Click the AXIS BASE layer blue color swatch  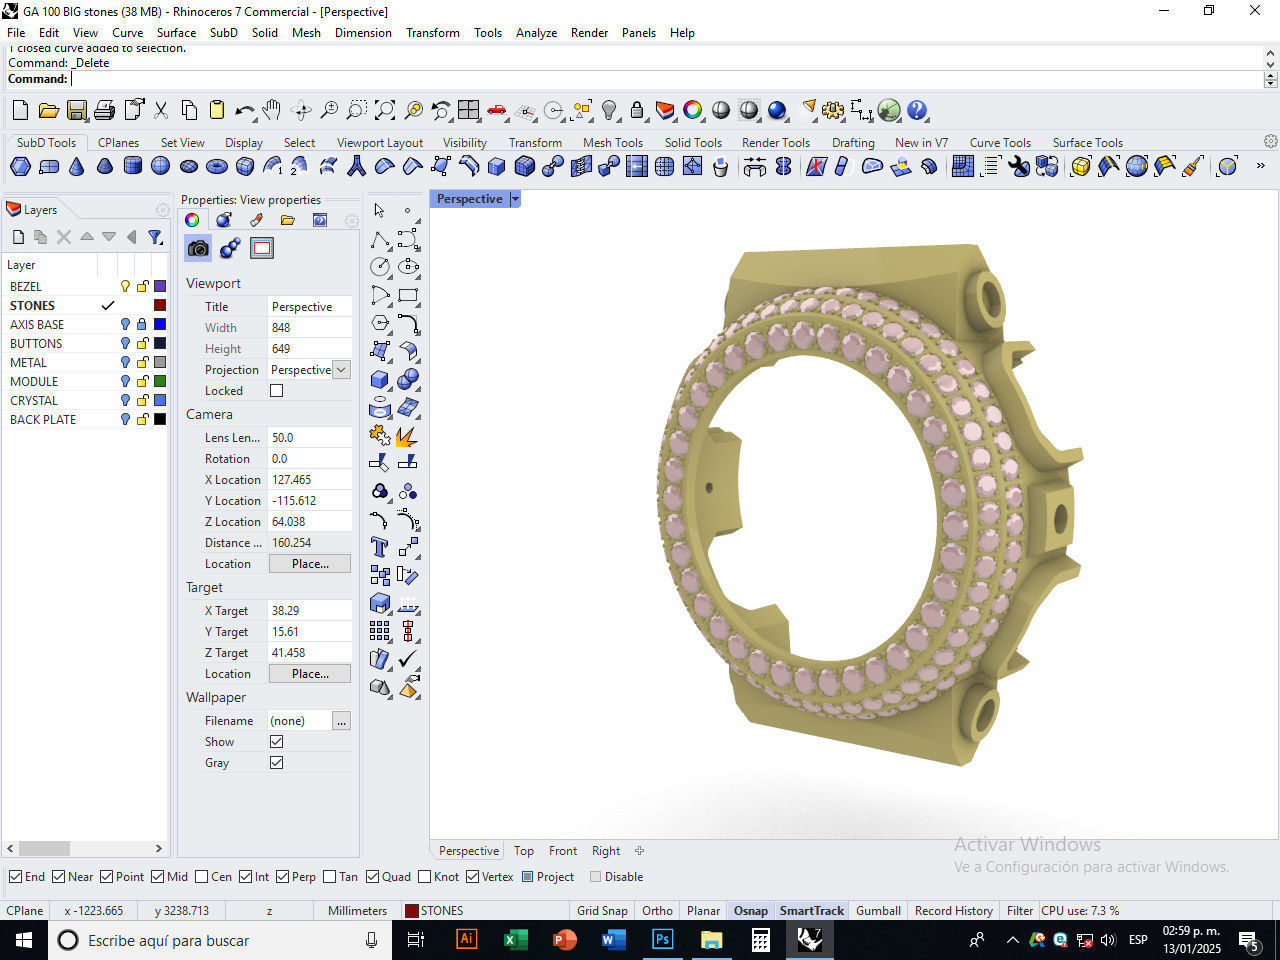(160, 324)
